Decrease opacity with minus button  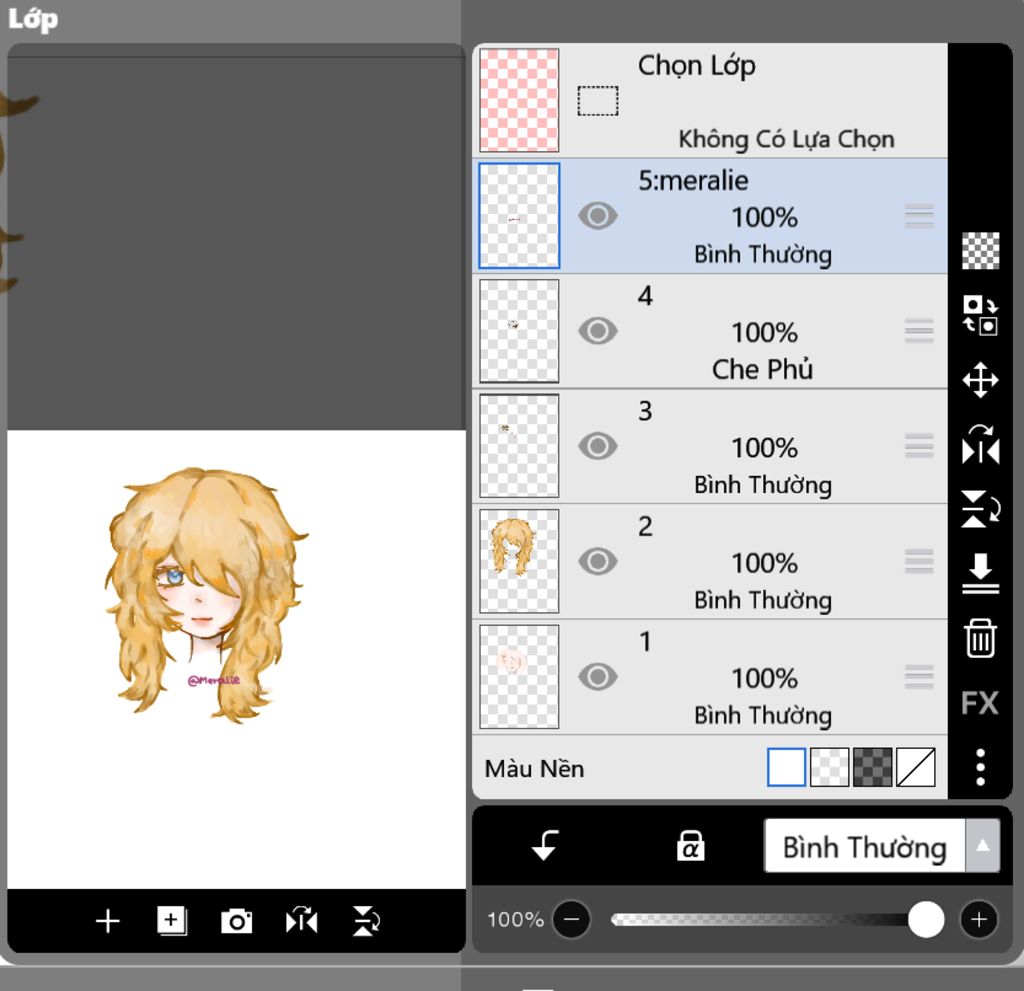click(x=571, y=919)
